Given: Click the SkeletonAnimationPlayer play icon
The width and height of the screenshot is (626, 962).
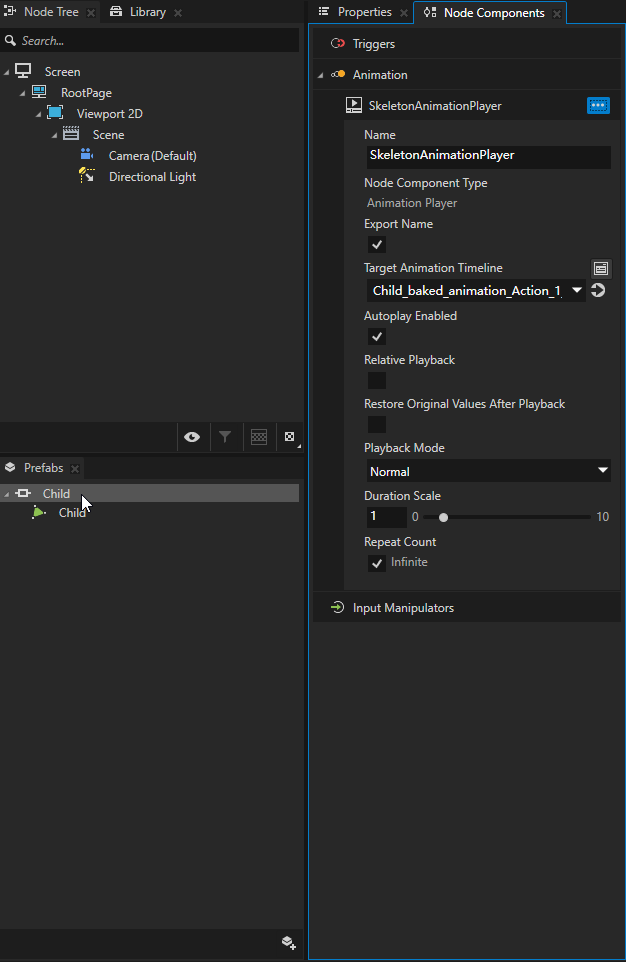Looking at the screenshot, I should point(354,105).
